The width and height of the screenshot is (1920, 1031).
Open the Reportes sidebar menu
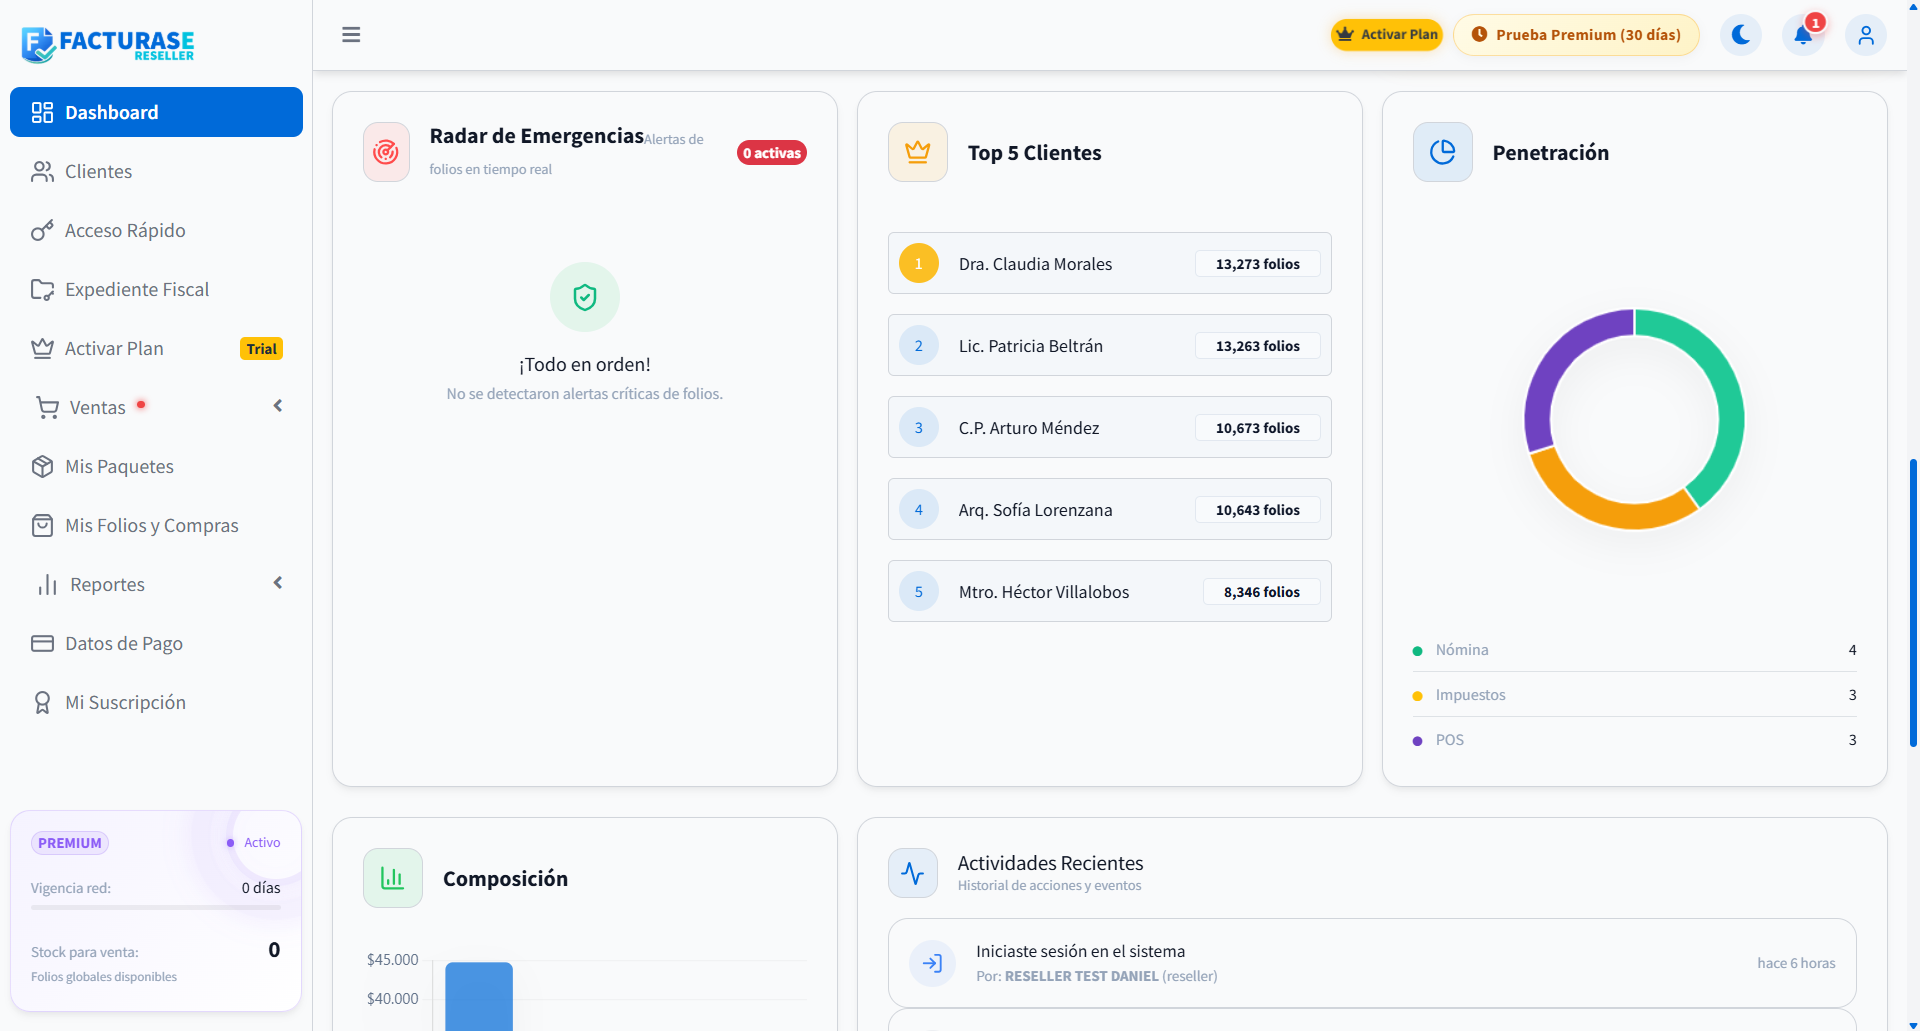[156, 585]
